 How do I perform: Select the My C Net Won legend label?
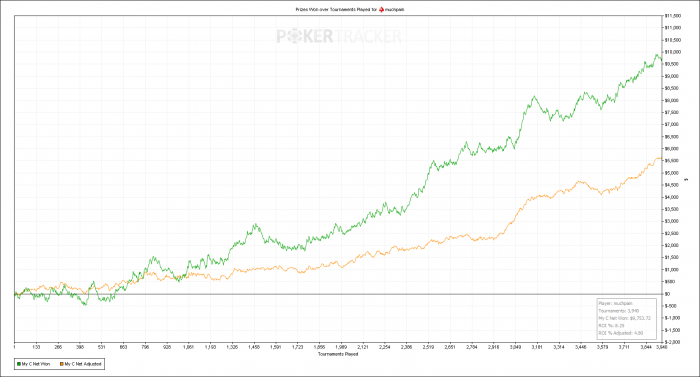point(36,364)
